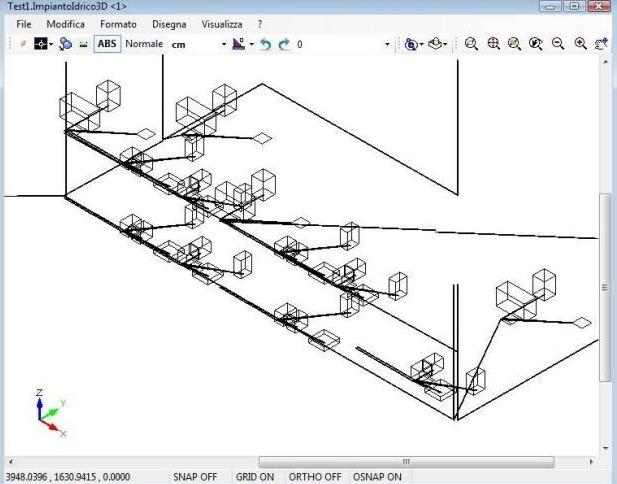Toggle SNAP OFF in status bar
Screen dimensions: 617x484
coord(194,477)
